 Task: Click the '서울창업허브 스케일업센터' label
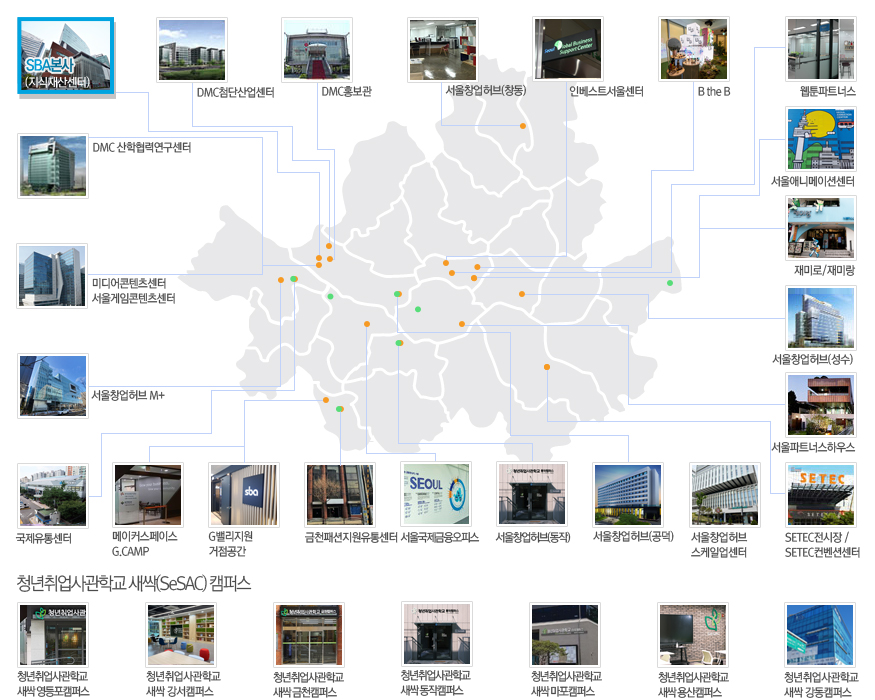719,545
